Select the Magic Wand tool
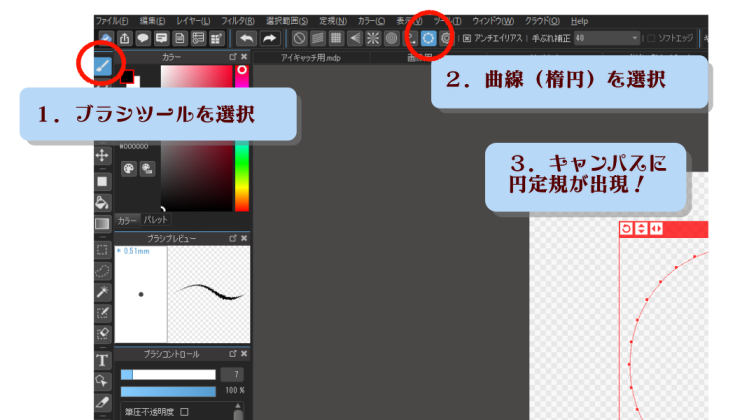 (102, 292)
